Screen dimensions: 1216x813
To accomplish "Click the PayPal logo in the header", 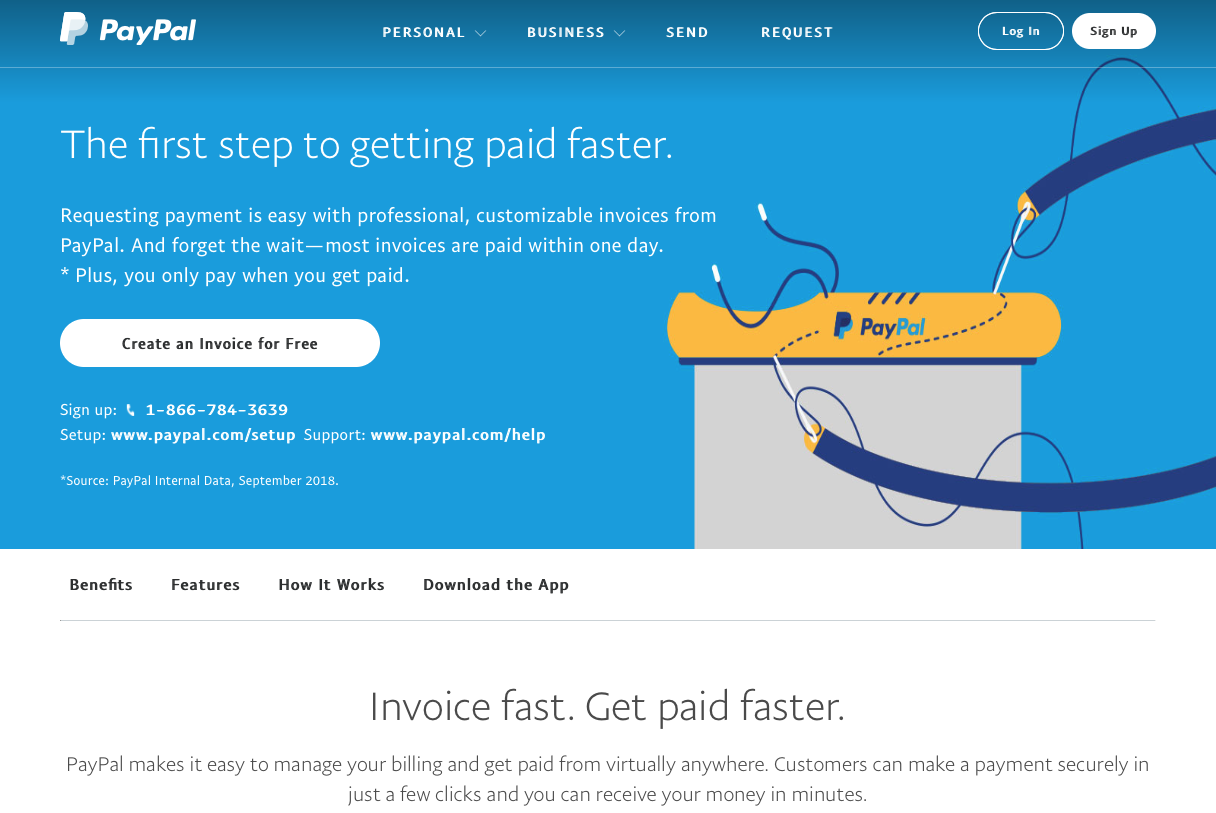I will point(128,30).
